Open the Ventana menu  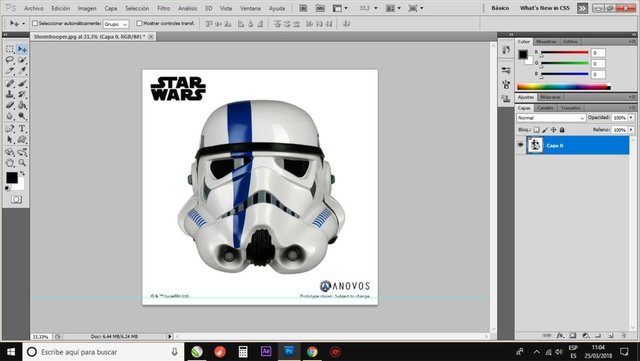coord(250,8)
